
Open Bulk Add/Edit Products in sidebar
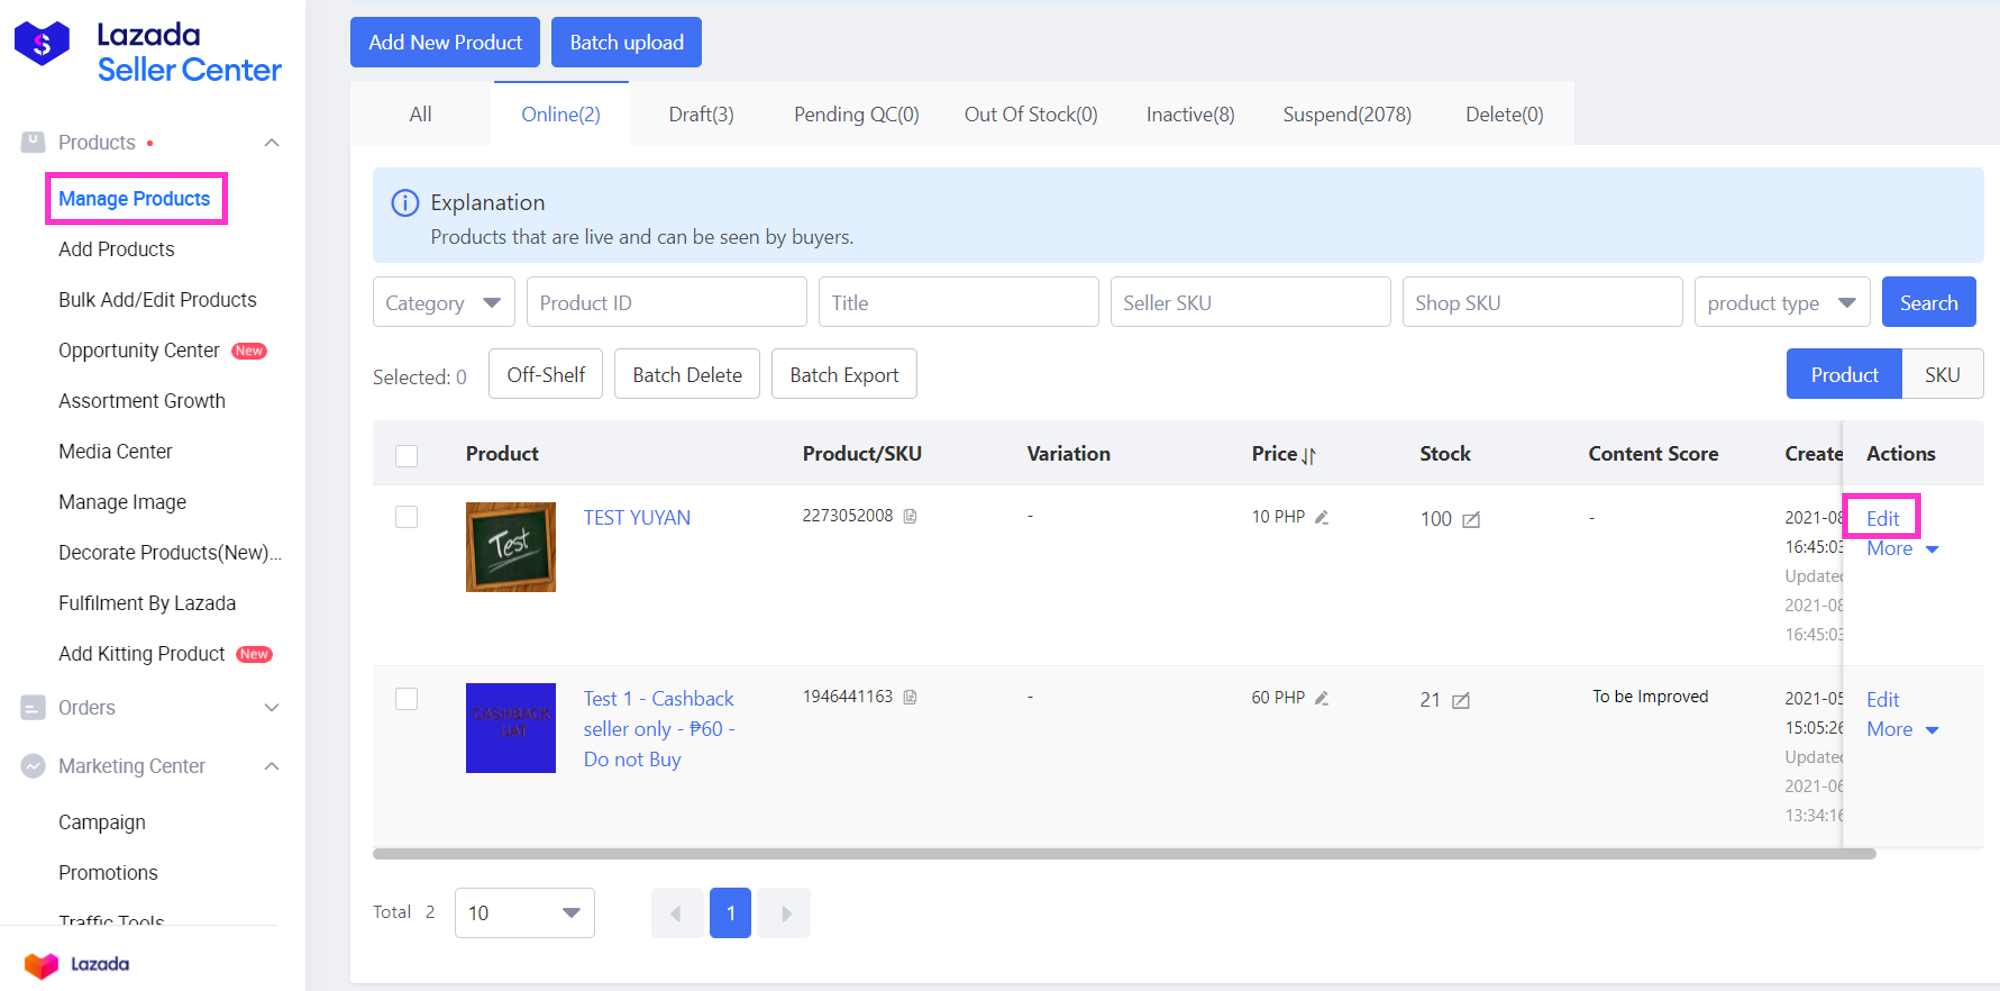157,300
